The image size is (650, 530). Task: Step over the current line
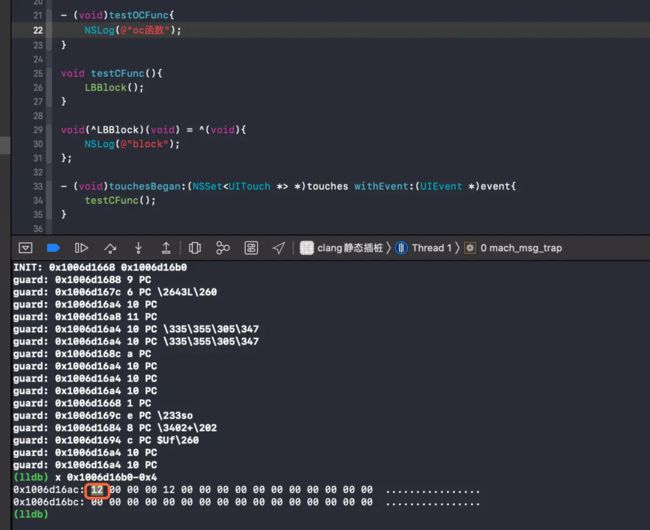(x=110, y=248)
